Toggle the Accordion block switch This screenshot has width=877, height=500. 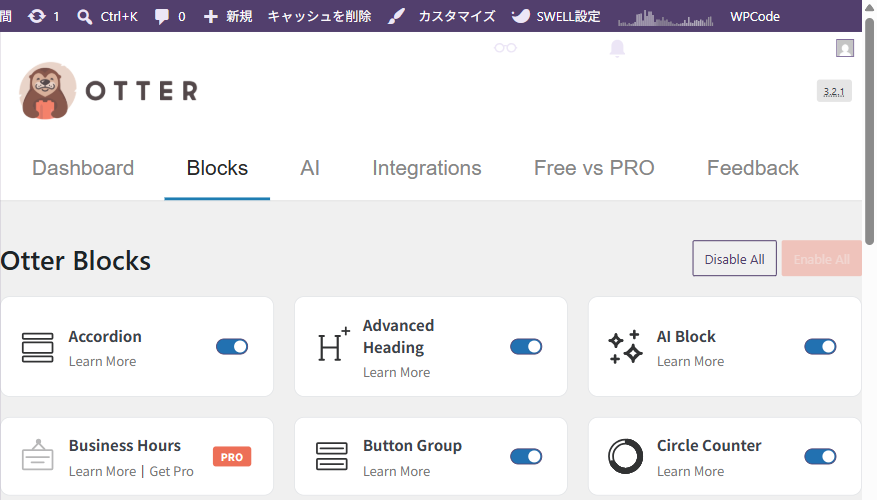pos(232,347)
